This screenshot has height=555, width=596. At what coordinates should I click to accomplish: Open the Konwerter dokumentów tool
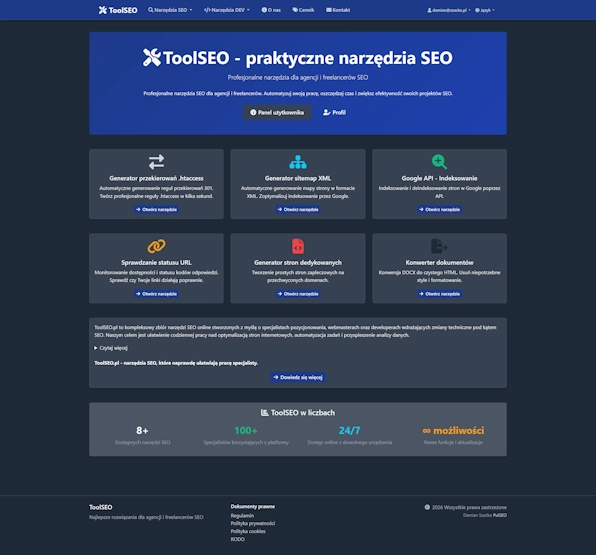439,294
